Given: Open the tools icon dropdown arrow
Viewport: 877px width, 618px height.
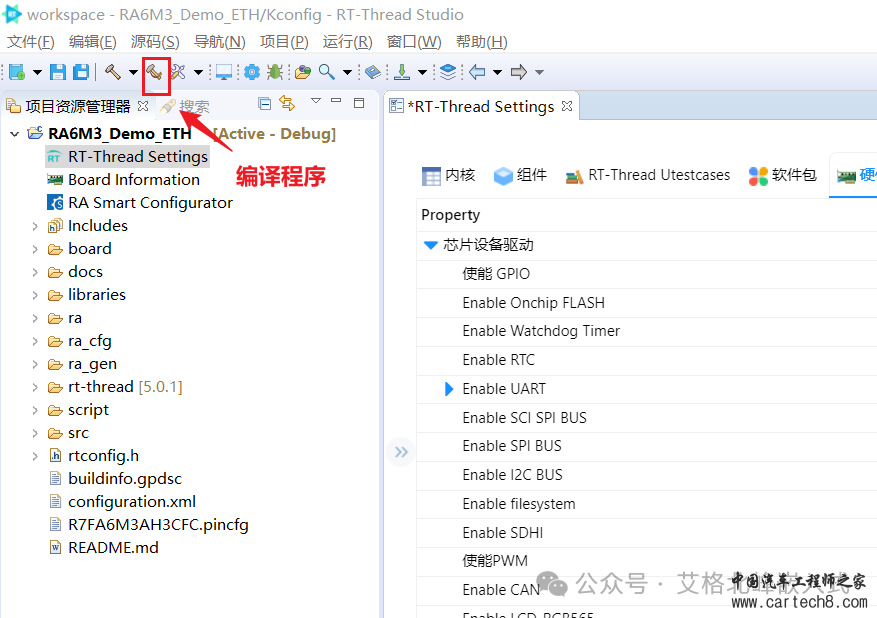Looking at the screenshot, I should click(x=199, y=72).
